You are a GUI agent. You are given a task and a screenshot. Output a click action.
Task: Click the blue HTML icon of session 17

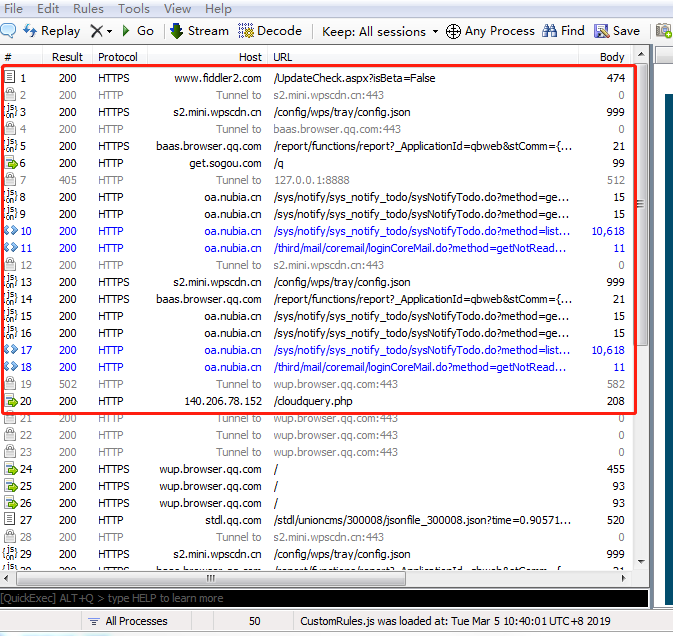[11, 349]
